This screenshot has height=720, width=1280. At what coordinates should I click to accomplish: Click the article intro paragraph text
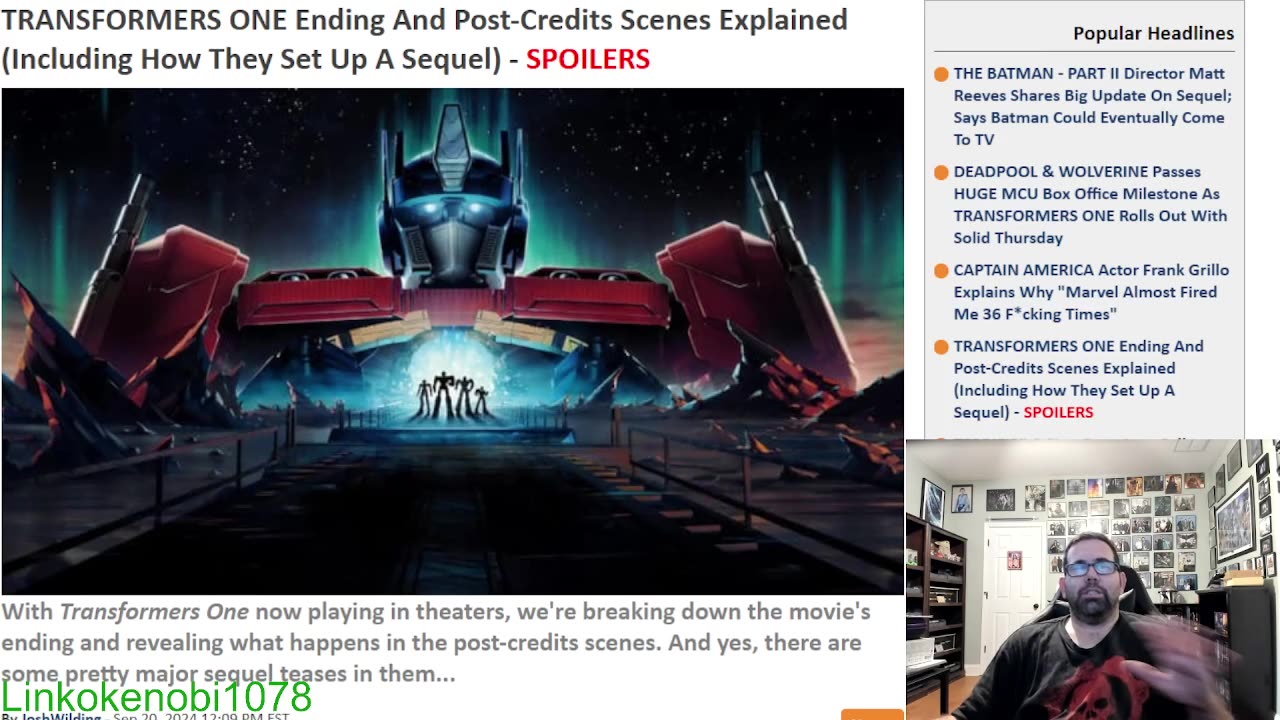[x=436, y=642]
